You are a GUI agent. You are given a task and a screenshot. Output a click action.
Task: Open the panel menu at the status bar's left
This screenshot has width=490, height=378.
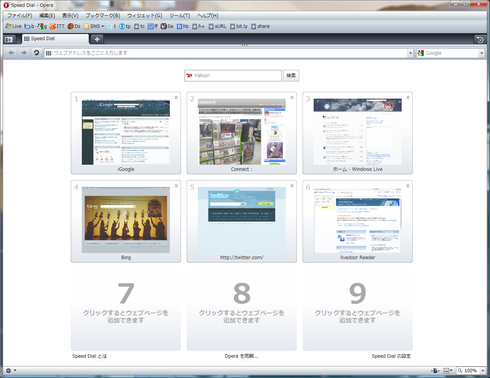click(x=11, y=370)
